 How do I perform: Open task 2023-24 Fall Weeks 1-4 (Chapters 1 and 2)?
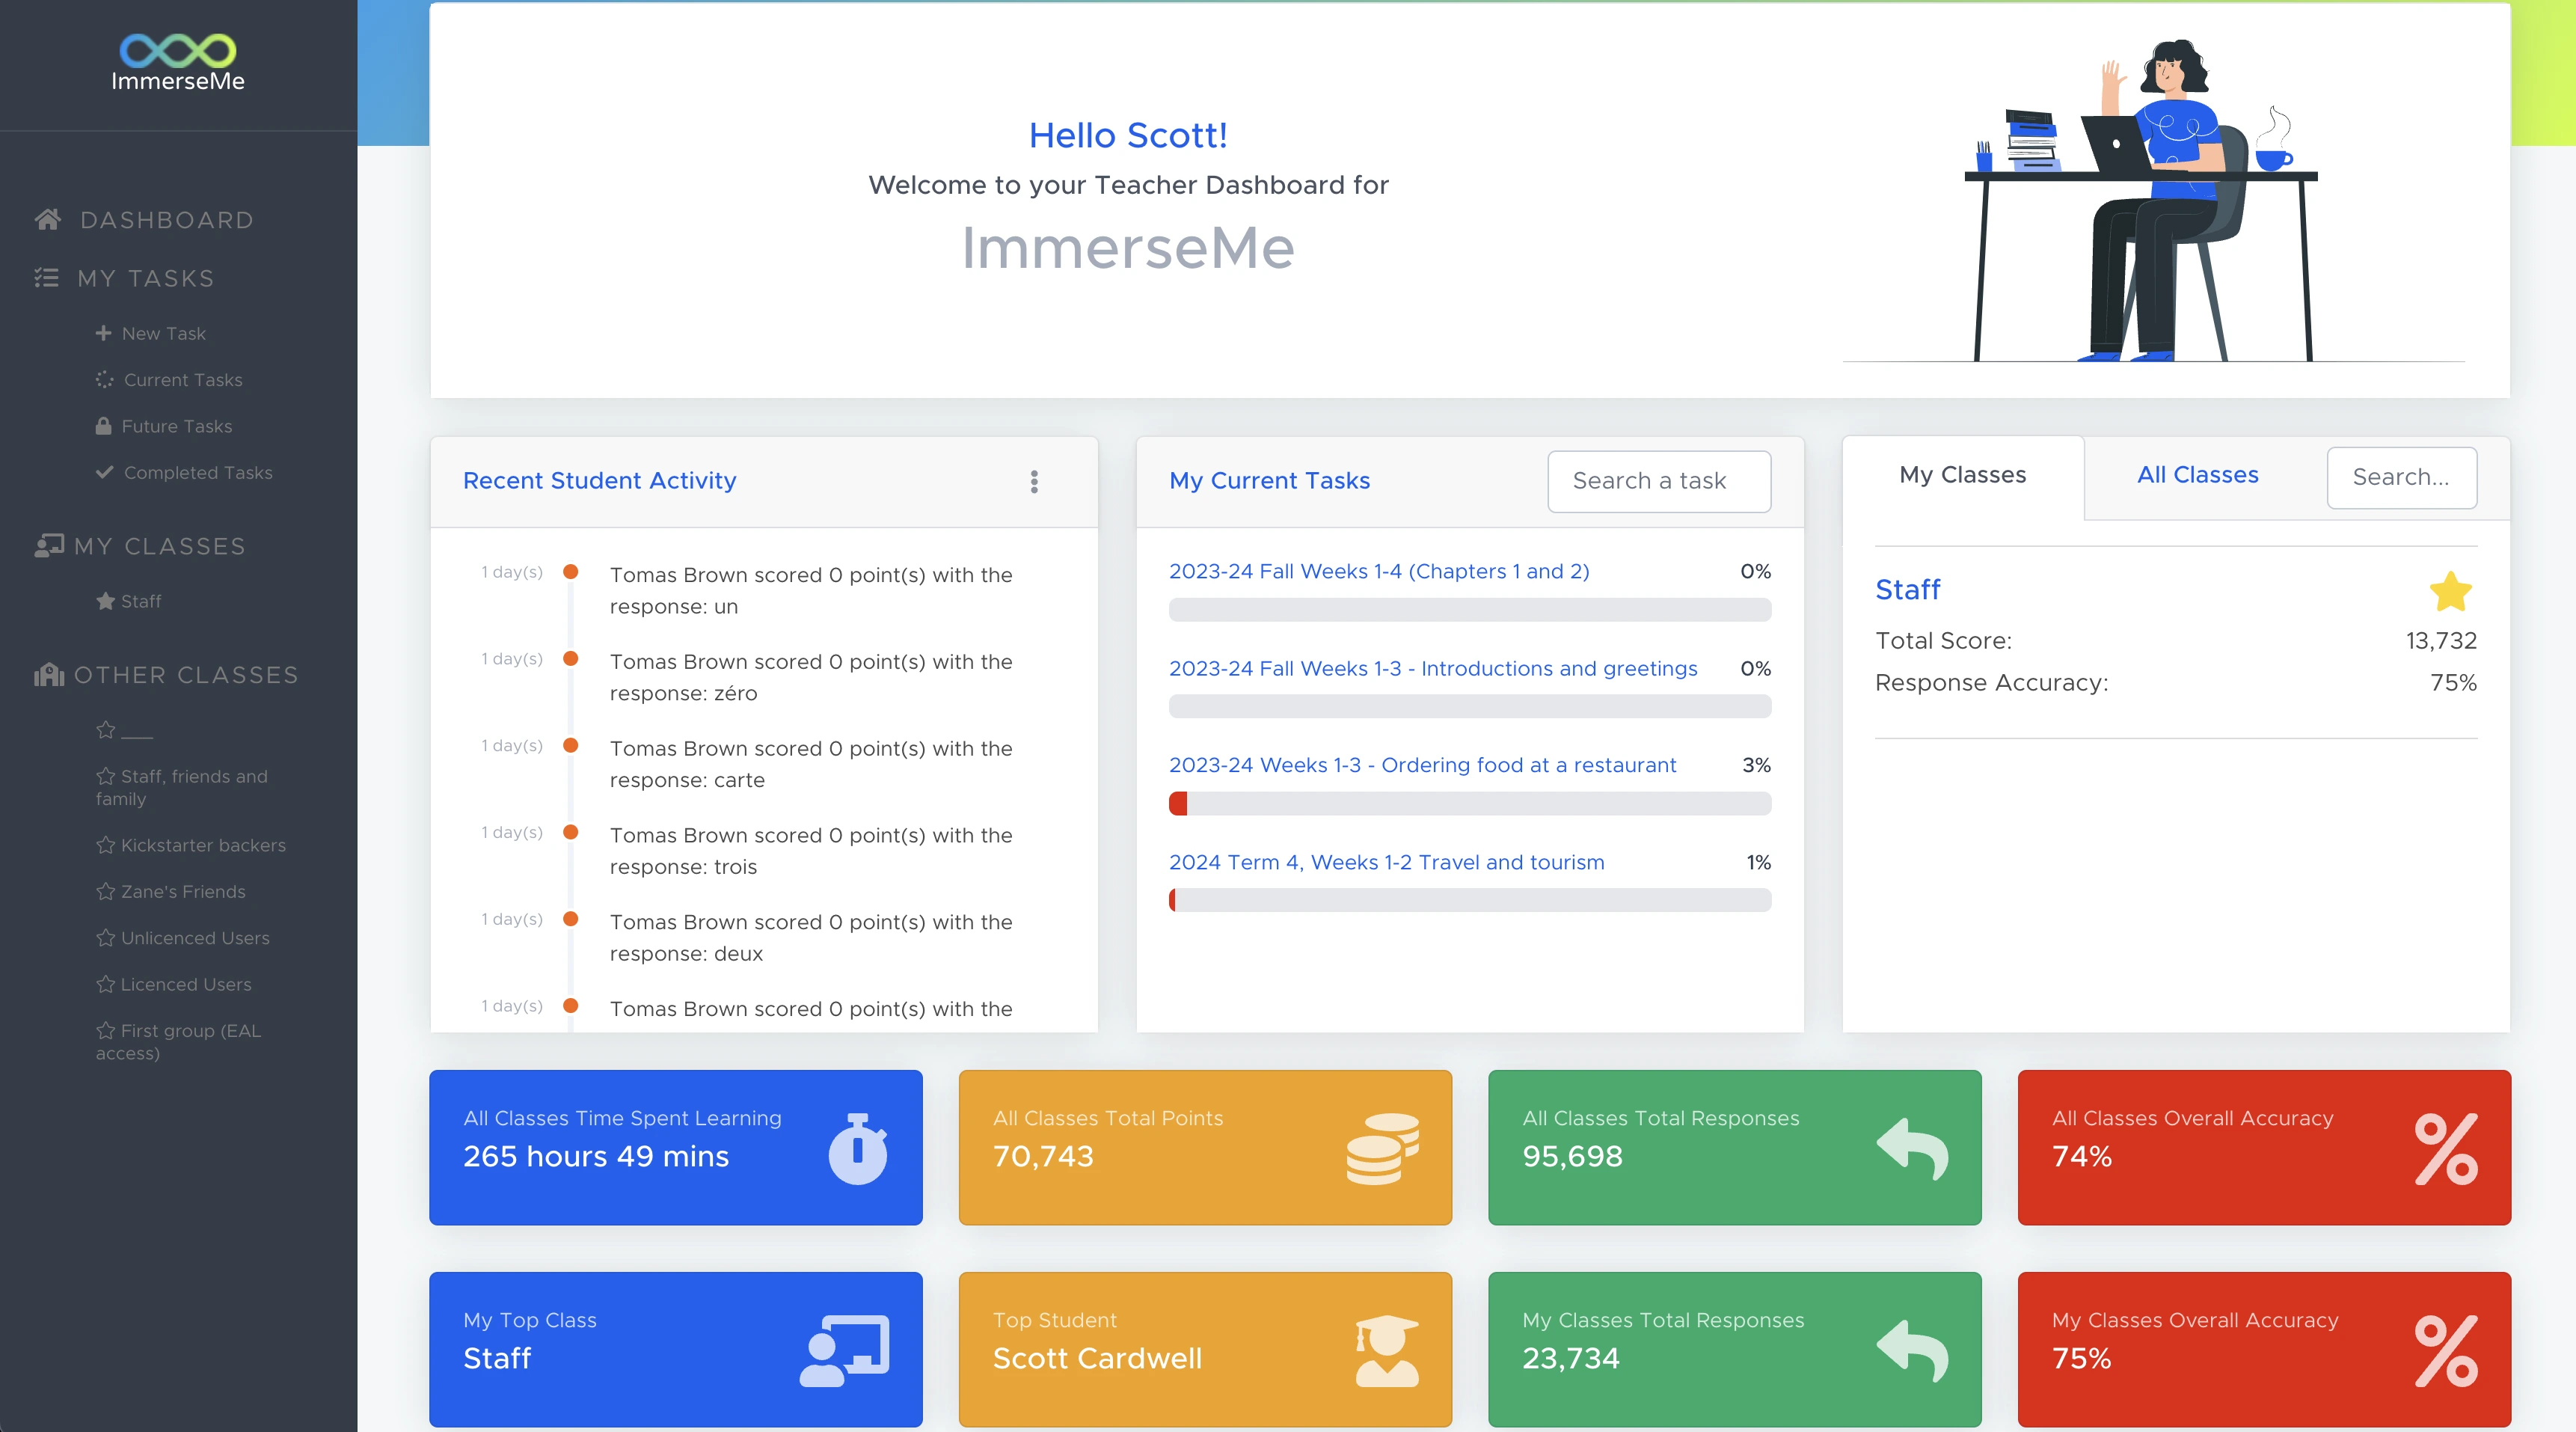click(1379, 571)
